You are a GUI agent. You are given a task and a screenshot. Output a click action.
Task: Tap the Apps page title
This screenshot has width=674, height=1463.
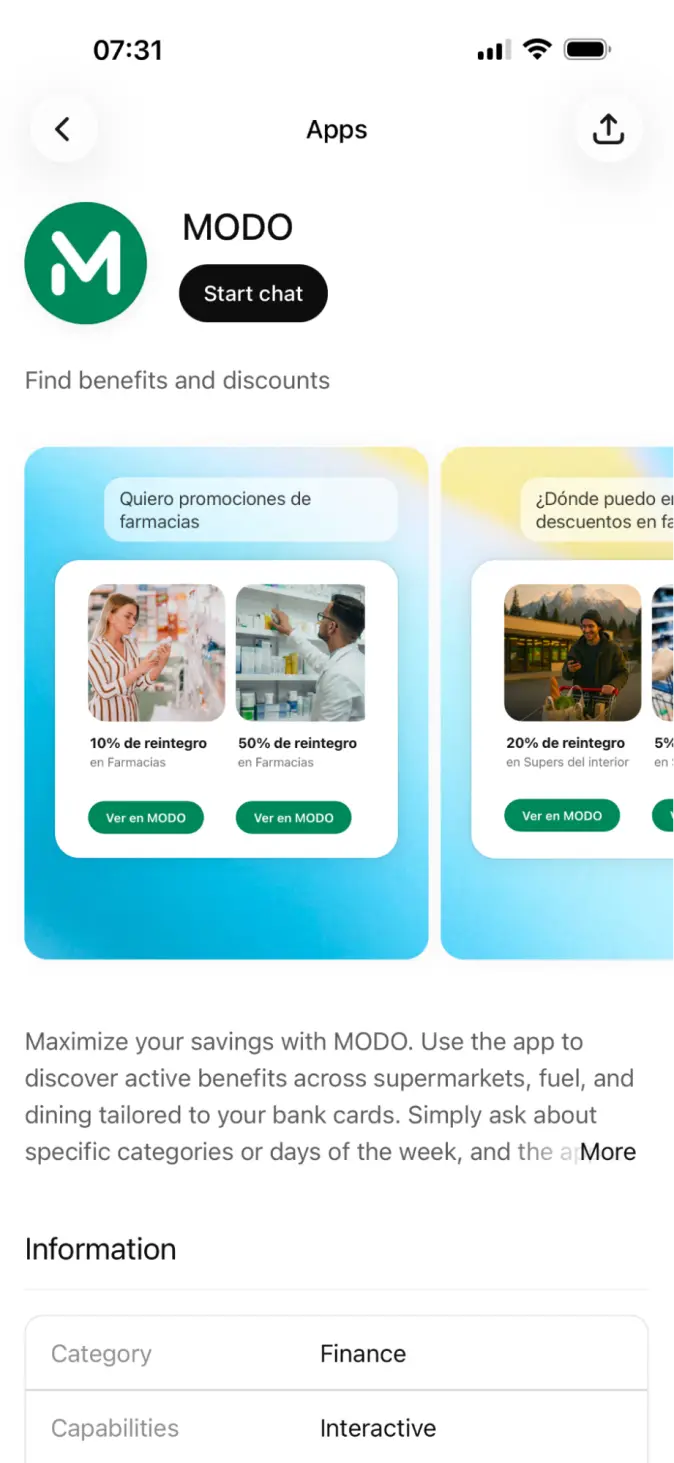point(337,130)
